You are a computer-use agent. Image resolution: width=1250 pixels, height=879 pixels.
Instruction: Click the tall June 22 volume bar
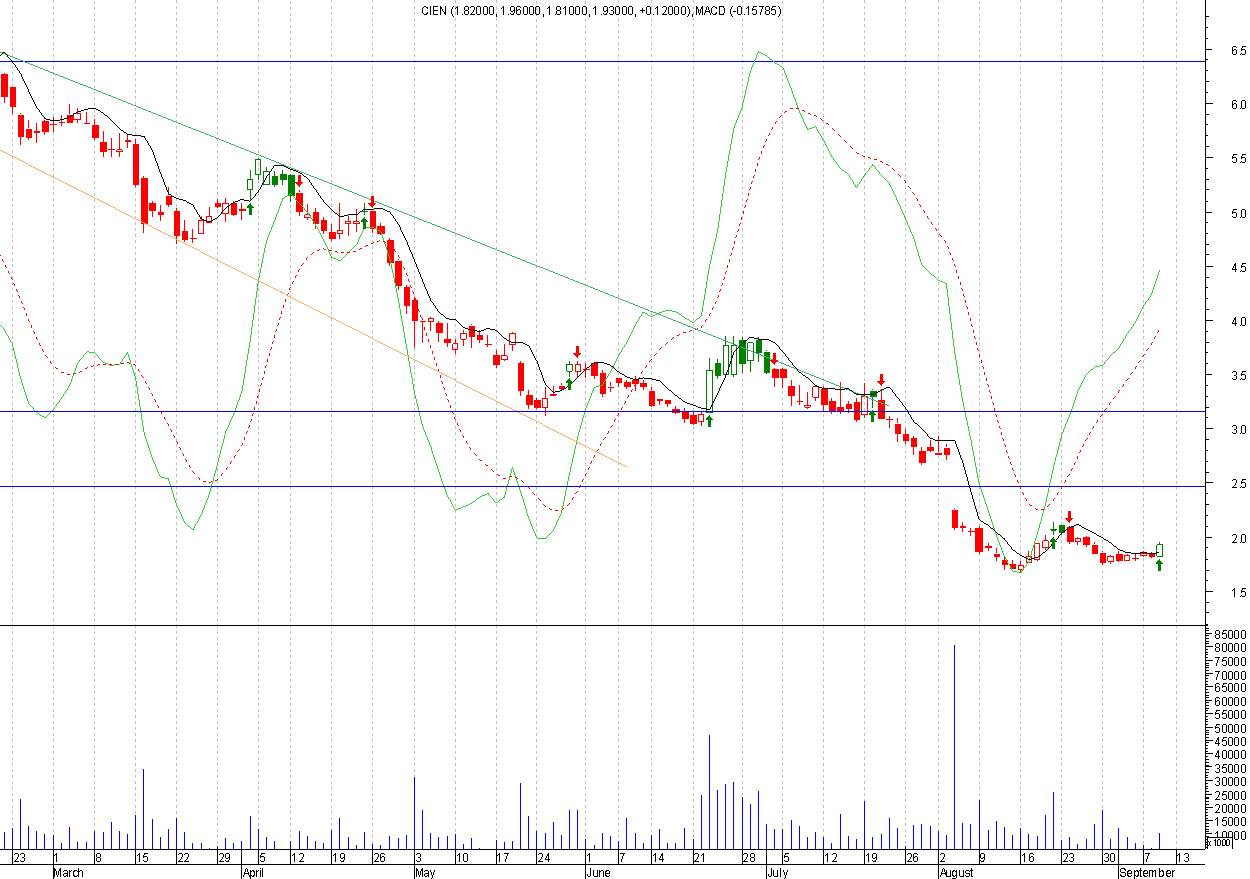point(709,792)
